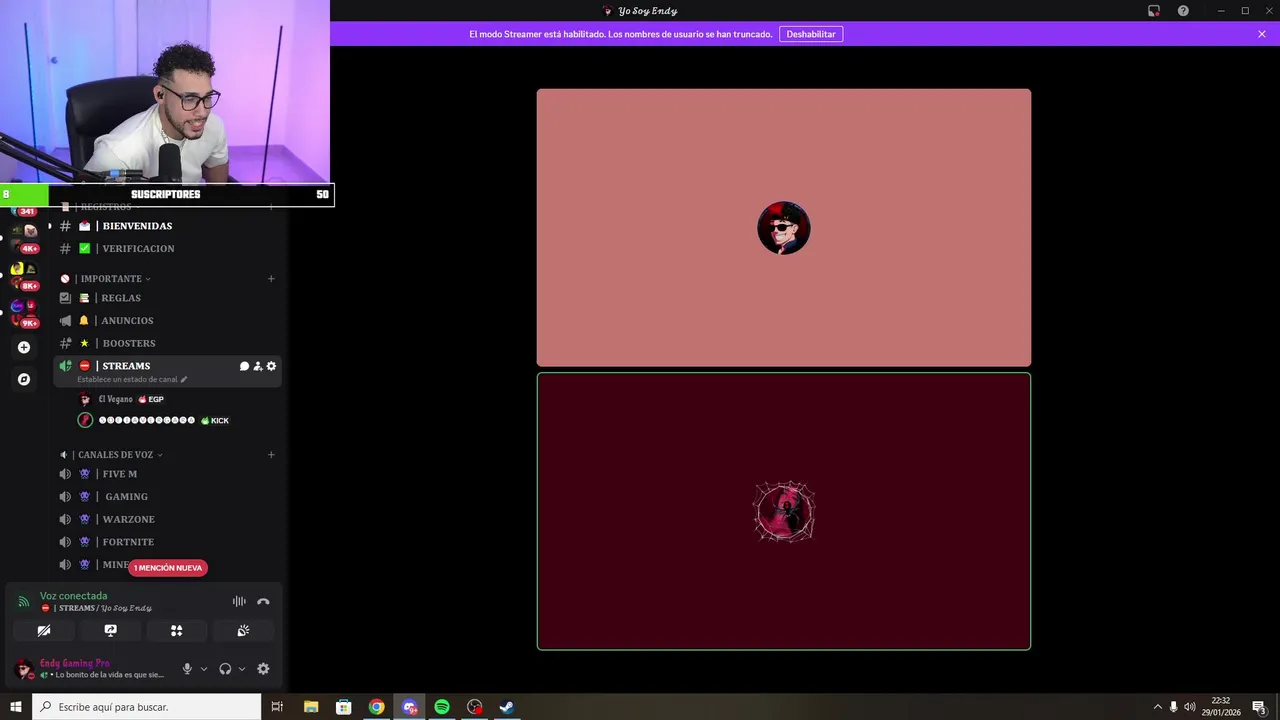Screen dimensions: 1280x720
Task: Open the taskbar clock and date
Action: point(1221,707)
